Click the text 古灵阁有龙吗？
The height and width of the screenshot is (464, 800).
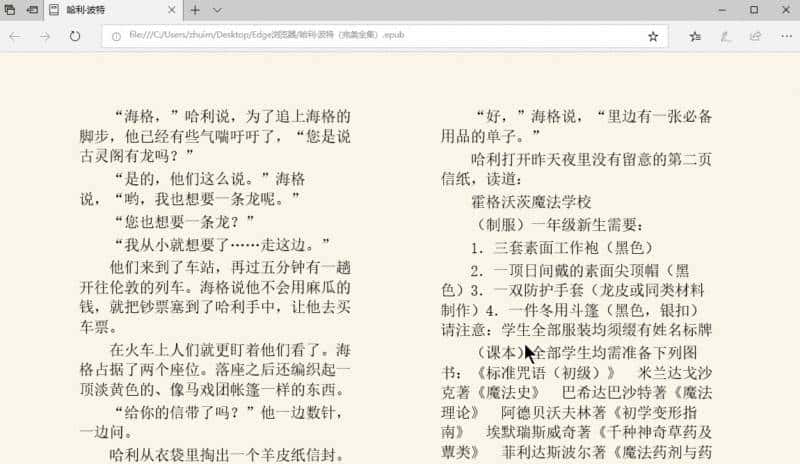pyautogui.click(x=131, y=156)
